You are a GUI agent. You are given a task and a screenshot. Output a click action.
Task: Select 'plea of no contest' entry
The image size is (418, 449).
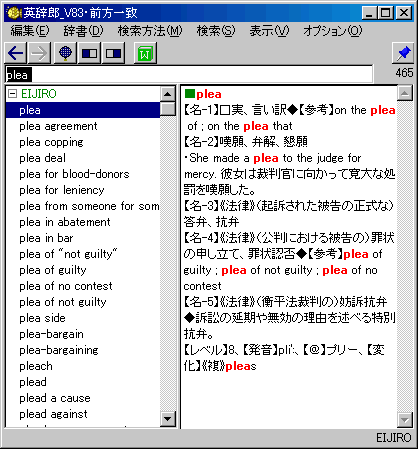pos(66,286)
